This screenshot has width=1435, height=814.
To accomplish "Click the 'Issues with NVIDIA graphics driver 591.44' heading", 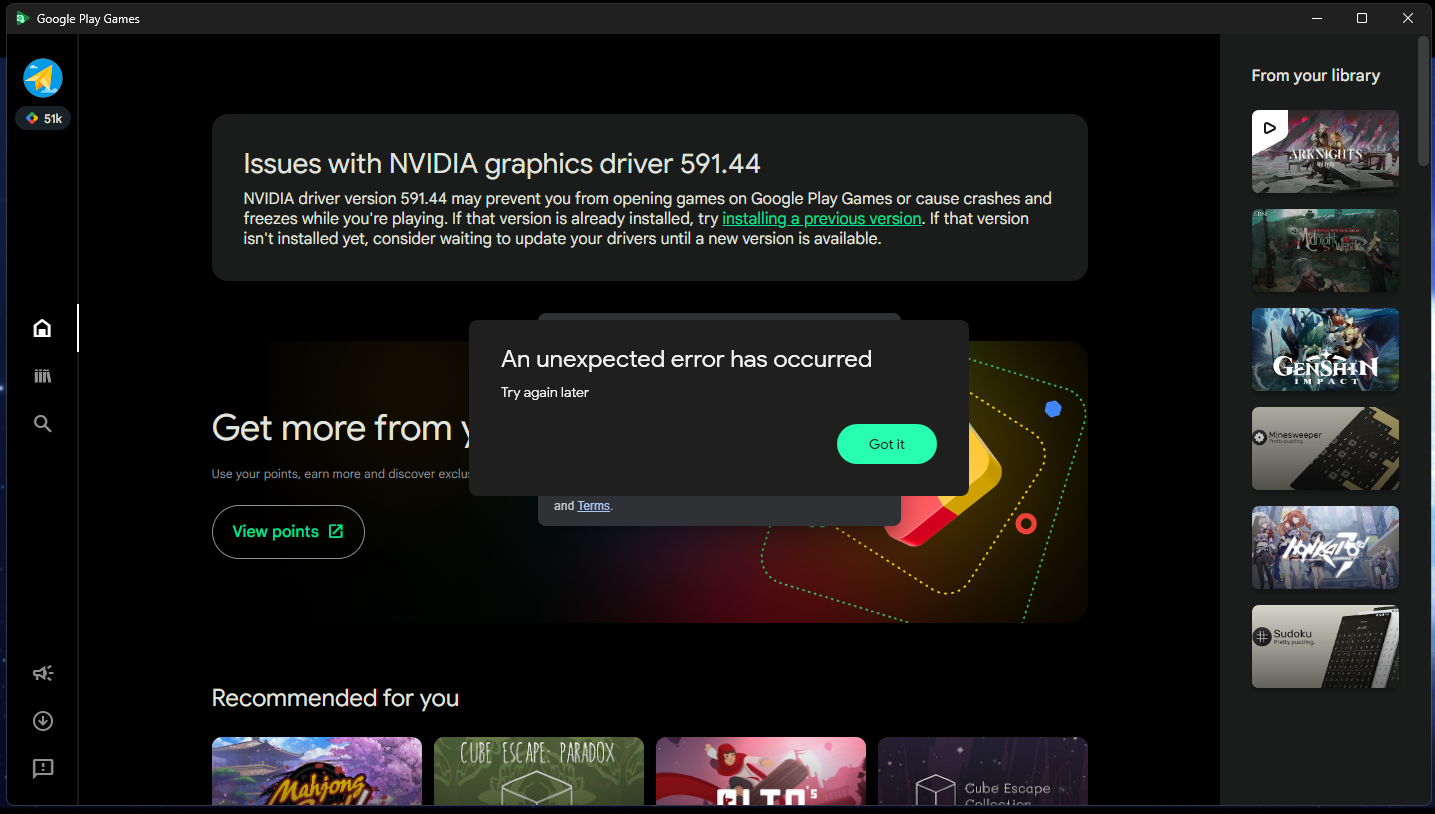I will pos(502,164).
